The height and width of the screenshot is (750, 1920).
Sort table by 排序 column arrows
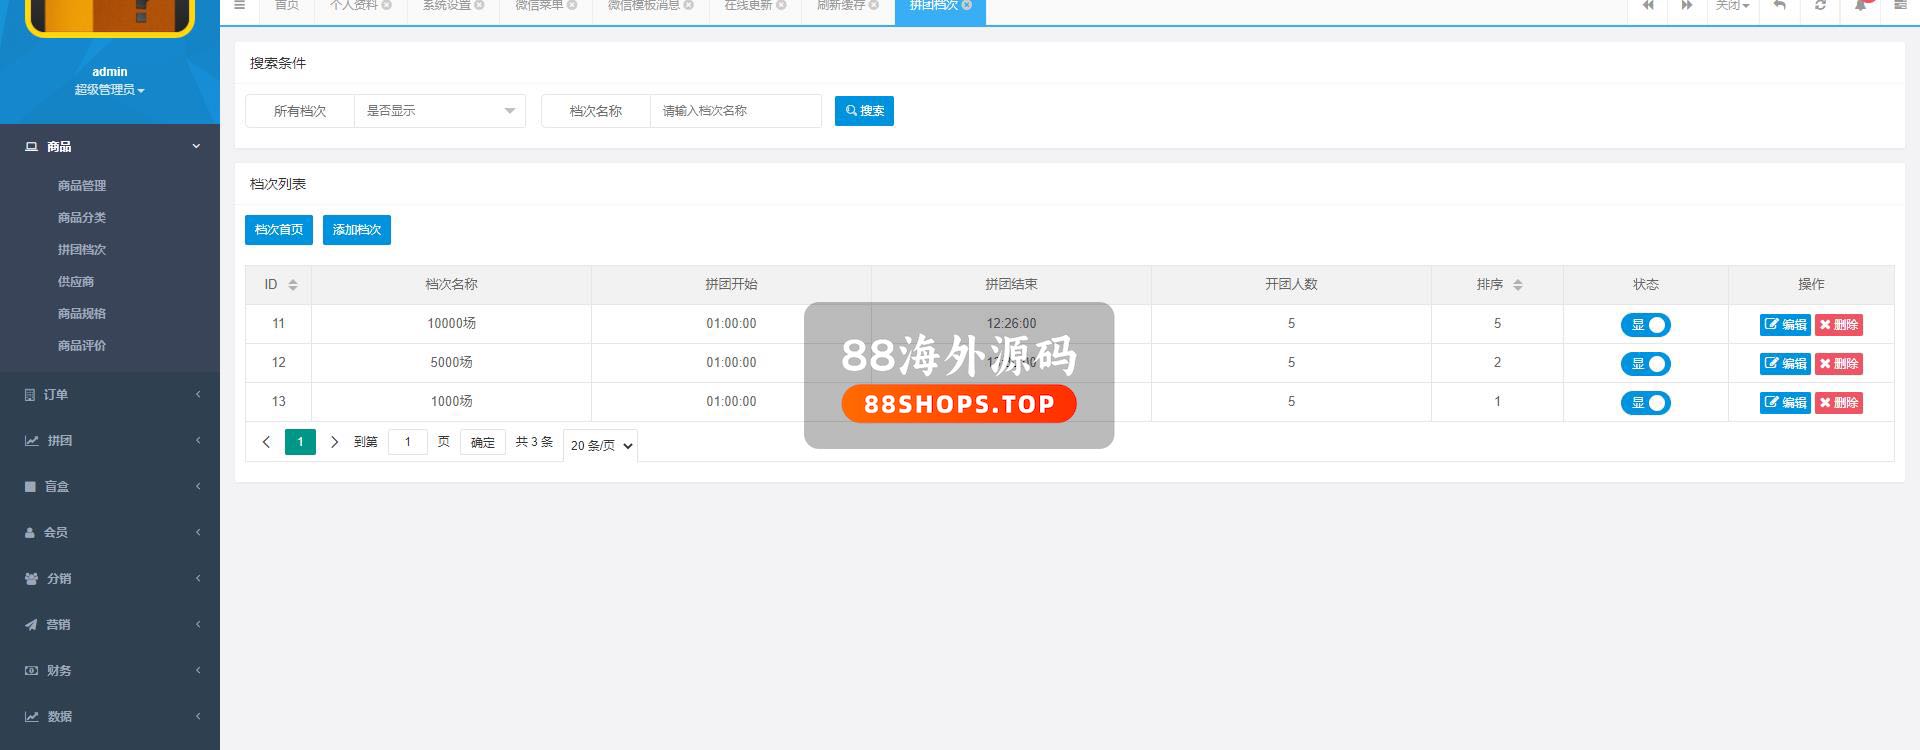[1517, 285]
